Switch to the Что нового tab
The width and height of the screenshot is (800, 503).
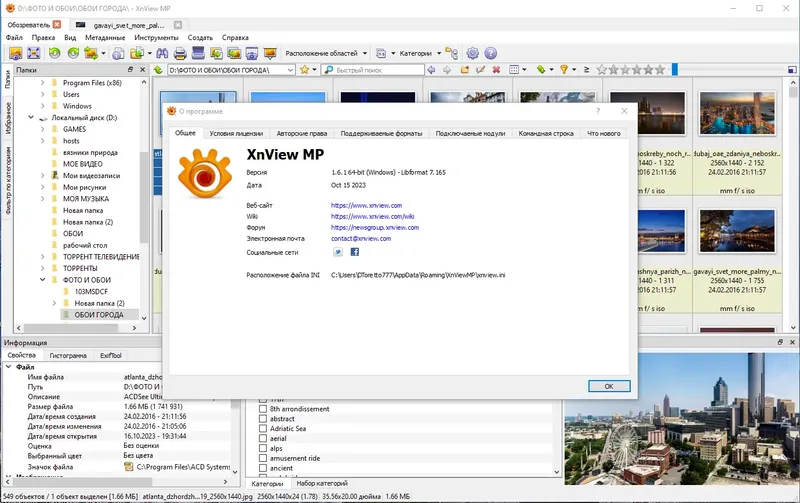click(x=604, y=134)
